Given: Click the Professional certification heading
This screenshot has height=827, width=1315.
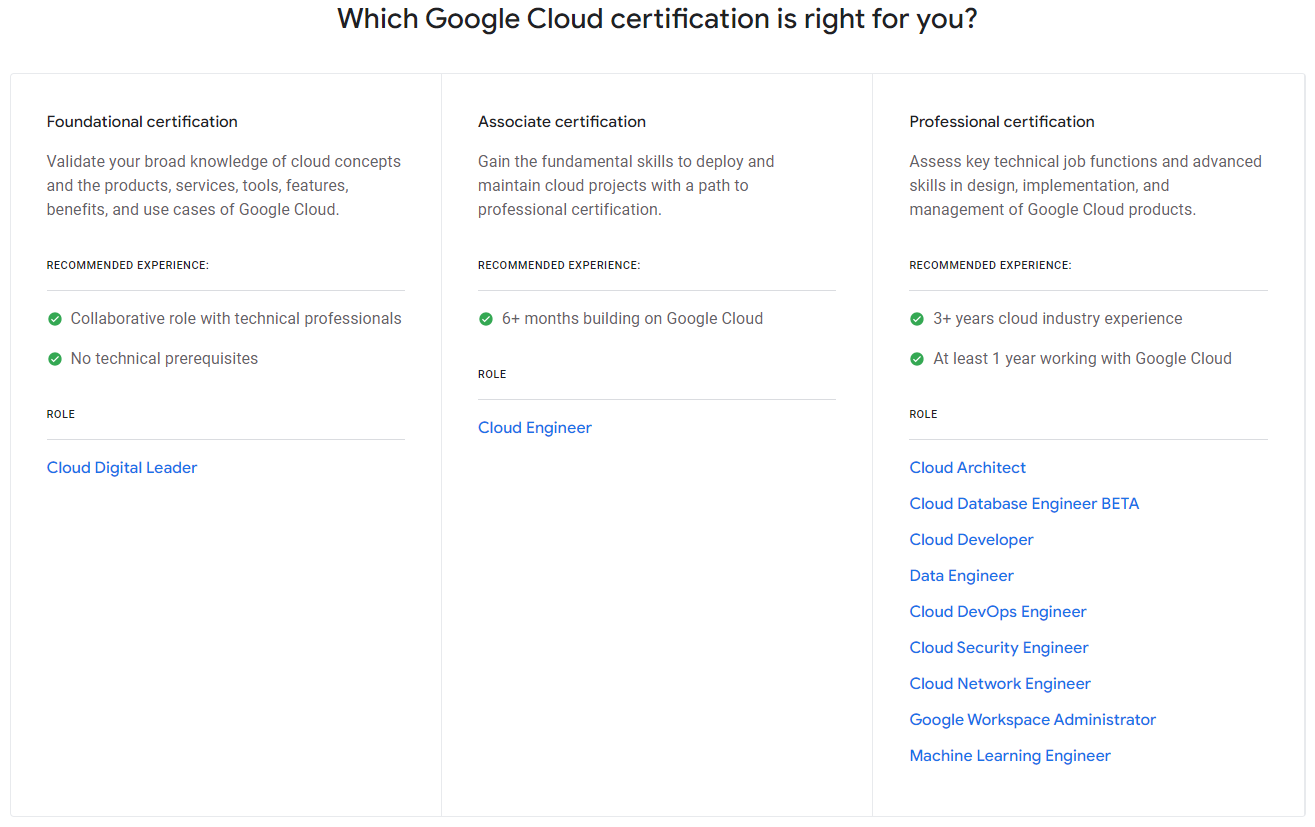Looking at the screenshot, I should pyautogui.click(x=1002, y=121).
